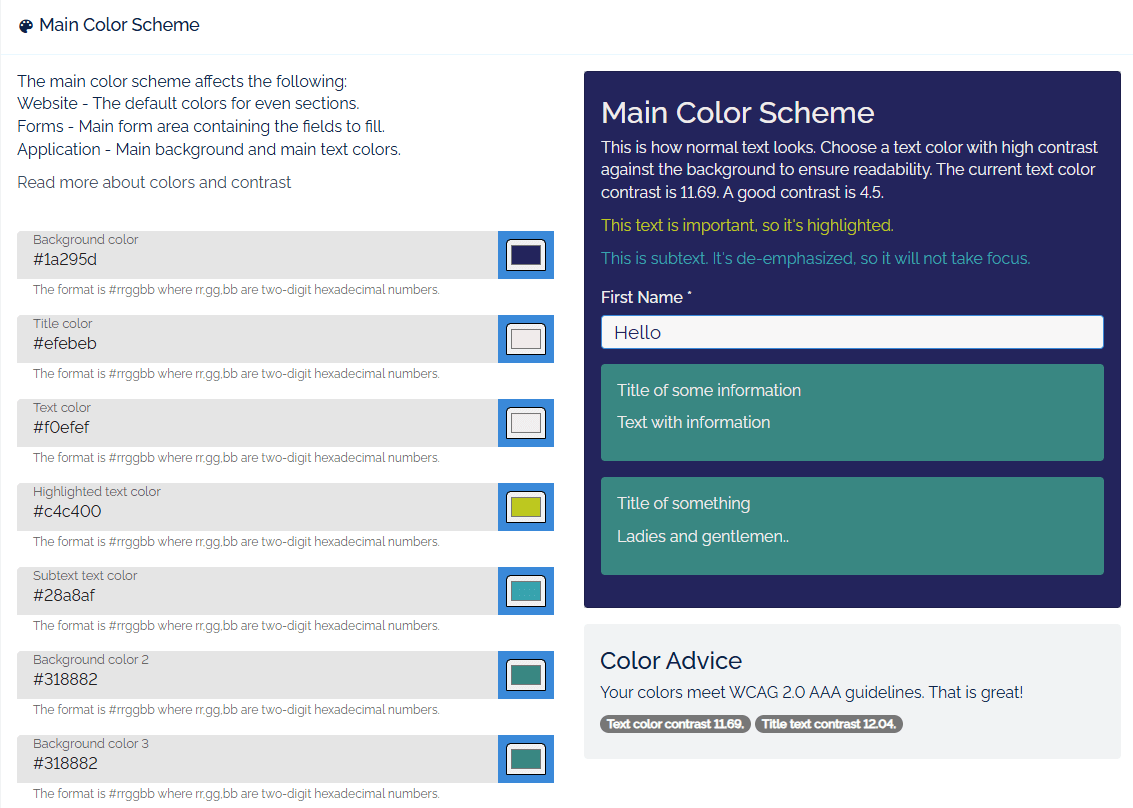The width and height of the screenshot is (1133, 808).
Task: Open the Background color swatch picker
Action: (x=525, y=255)
